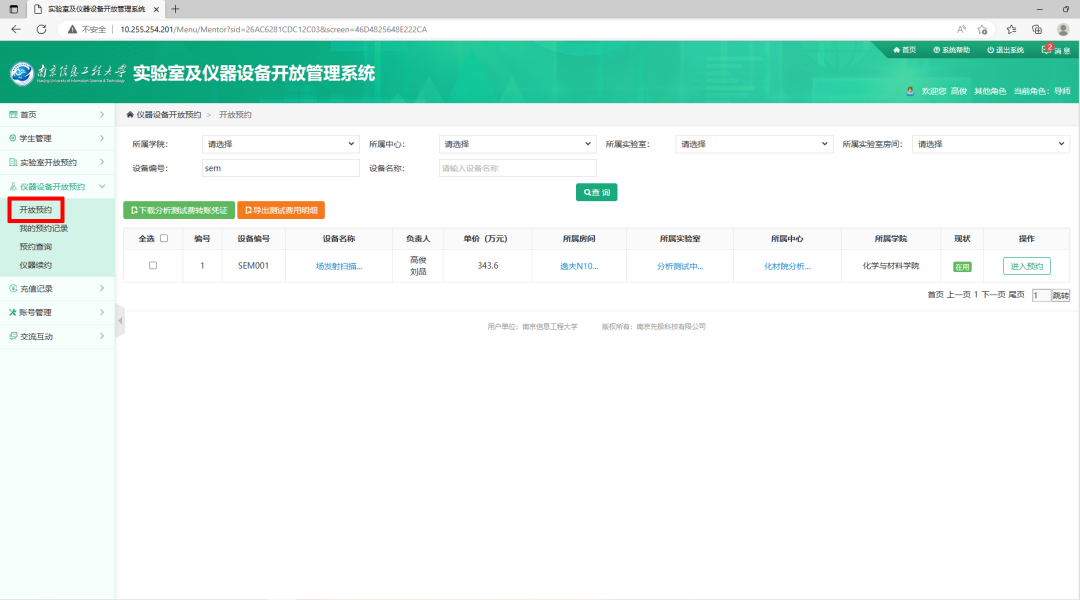The height and width of the screenshot is (600, 1080).
Task: Click the browser back arrow
Action: tap(16, 29)
